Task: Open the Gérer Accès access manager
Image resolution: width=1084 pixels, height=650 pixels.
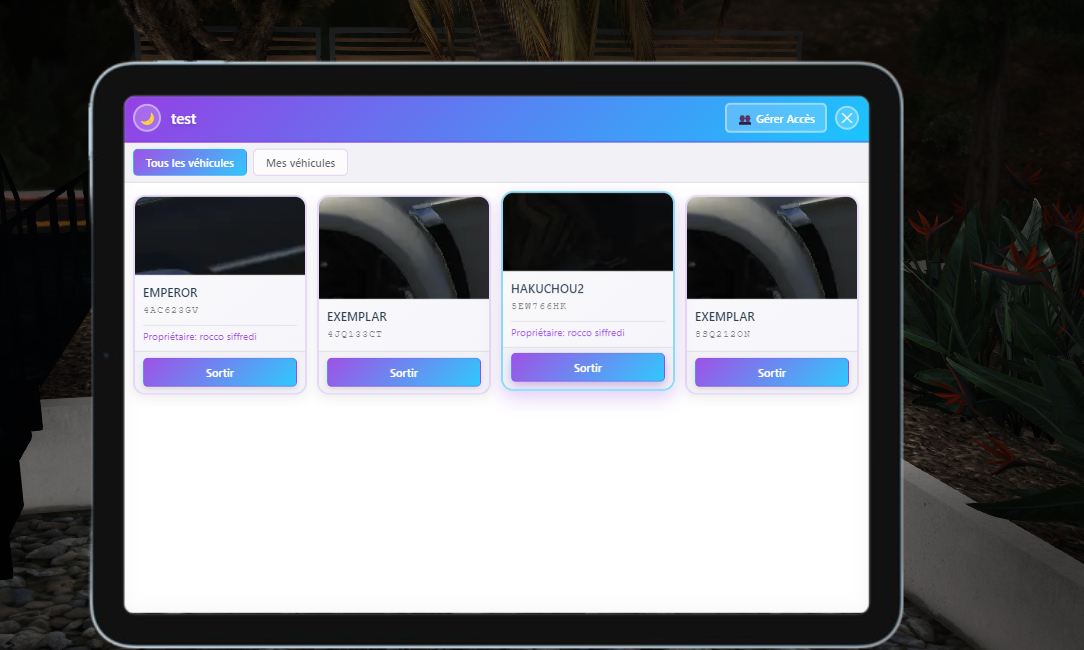Action: pyautogui.click(x=776, y=118)
